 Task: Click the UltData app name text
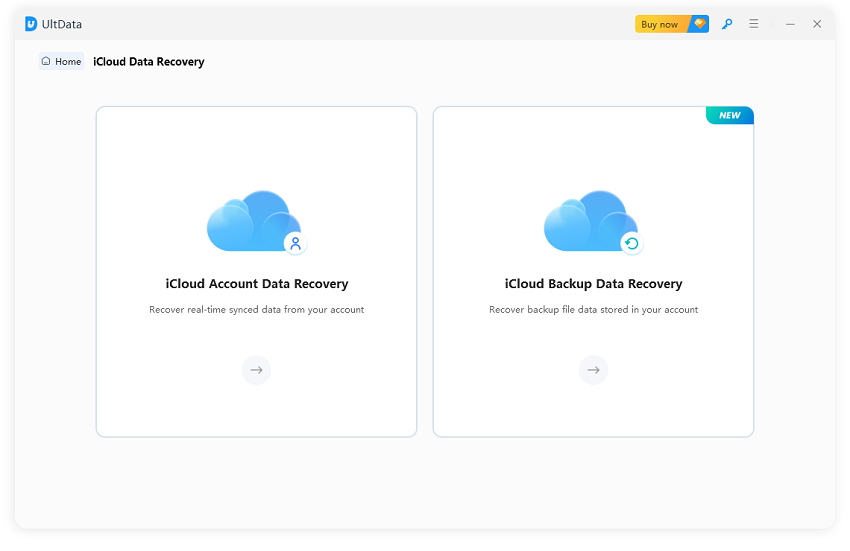[62, 24]
